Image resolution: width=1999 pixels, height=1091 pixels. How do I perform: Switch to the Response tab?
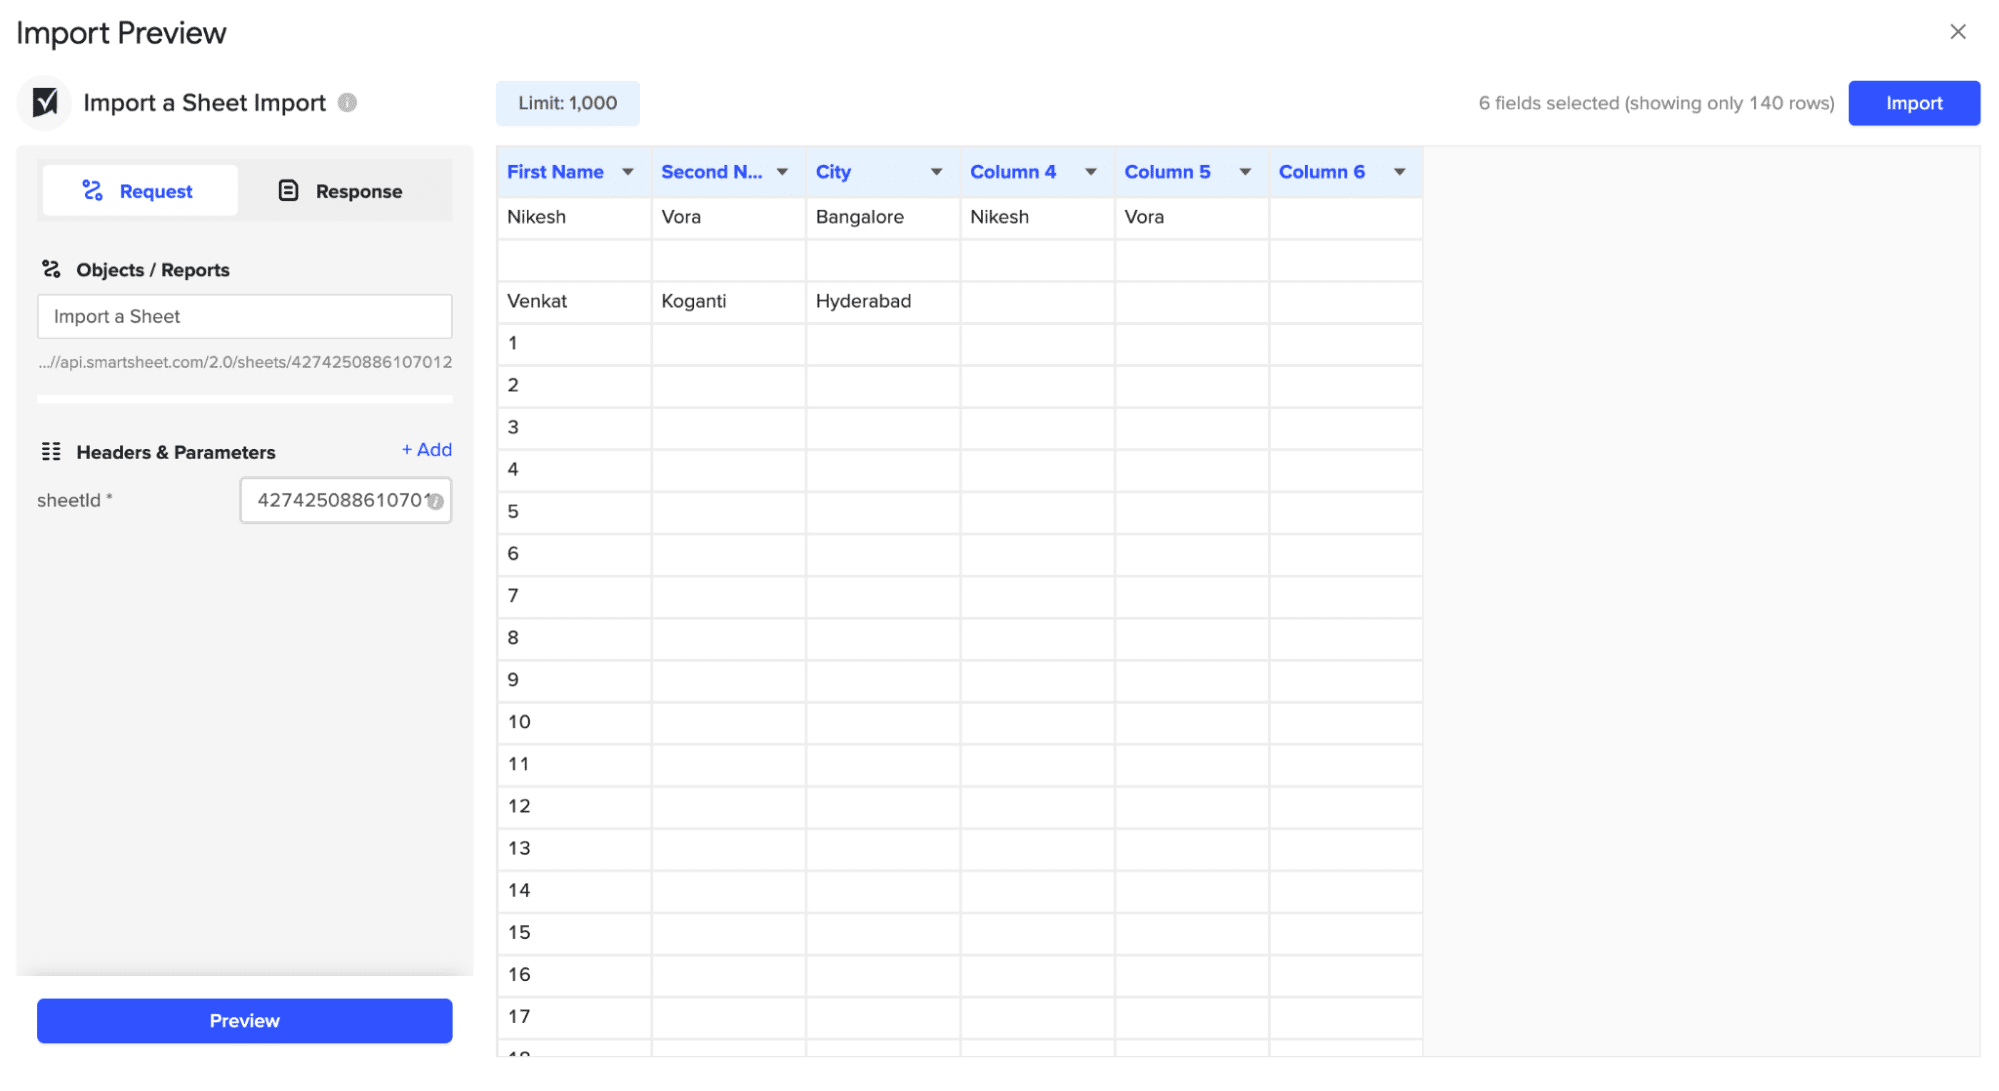coord(341,189)
